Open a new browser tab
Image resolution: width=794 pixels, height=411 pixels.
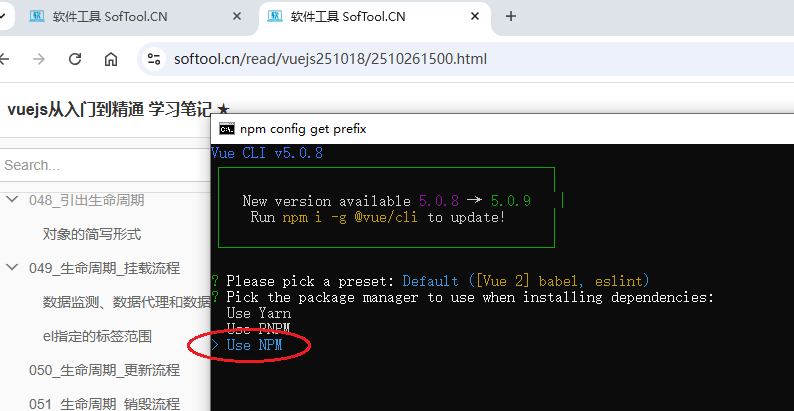tap(511, 16)
